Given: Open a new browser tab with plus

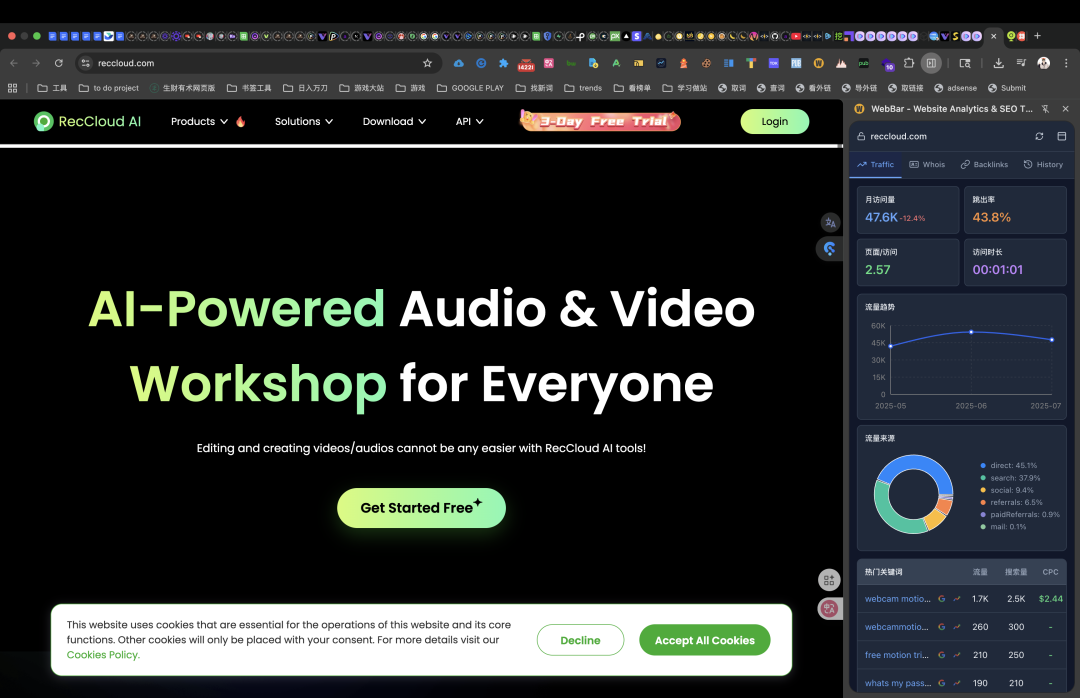Looking at the screenshot, I should (x=1037, y=36).
